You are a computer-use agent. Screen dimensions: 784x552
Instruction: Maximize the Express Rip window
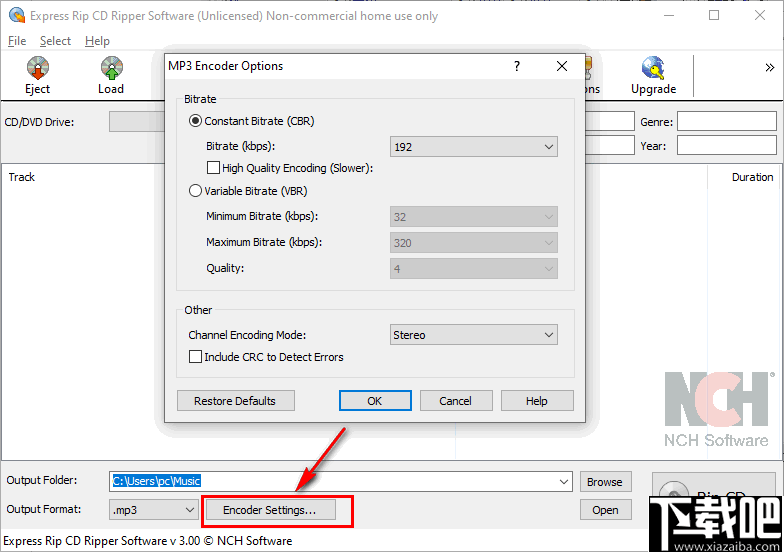tap(714, 16)
